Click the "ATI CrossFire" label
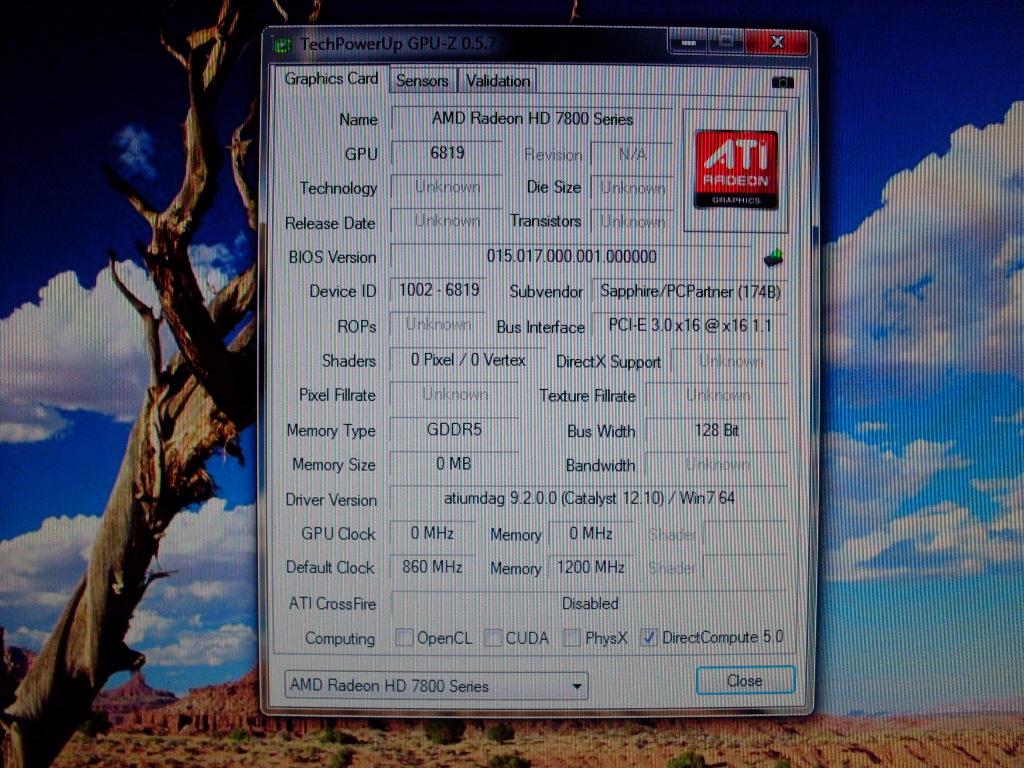This screenshot has height=768, width=1024. 332,604
